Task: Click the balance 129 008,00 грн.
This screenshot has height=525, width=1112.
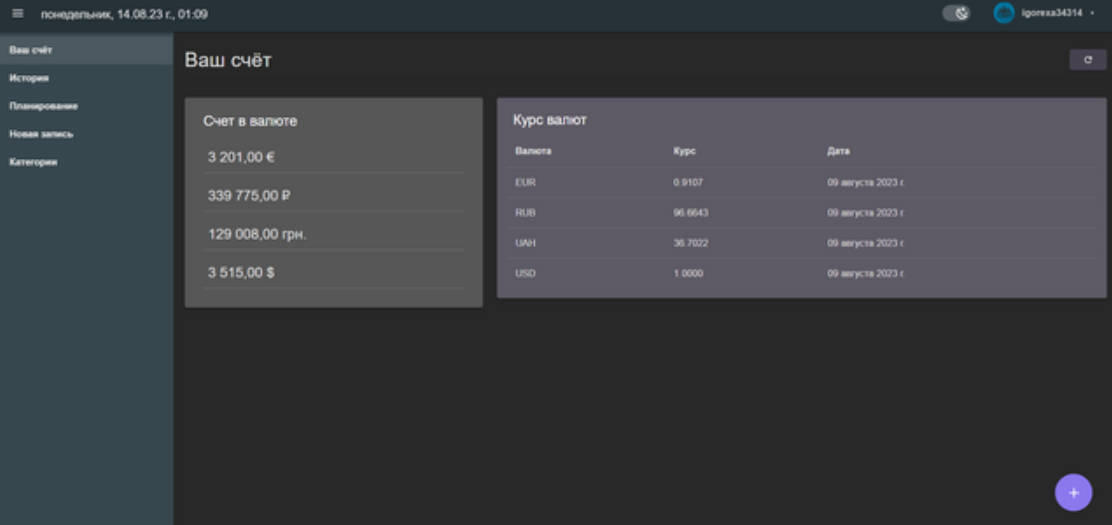Action: [257, 234]
